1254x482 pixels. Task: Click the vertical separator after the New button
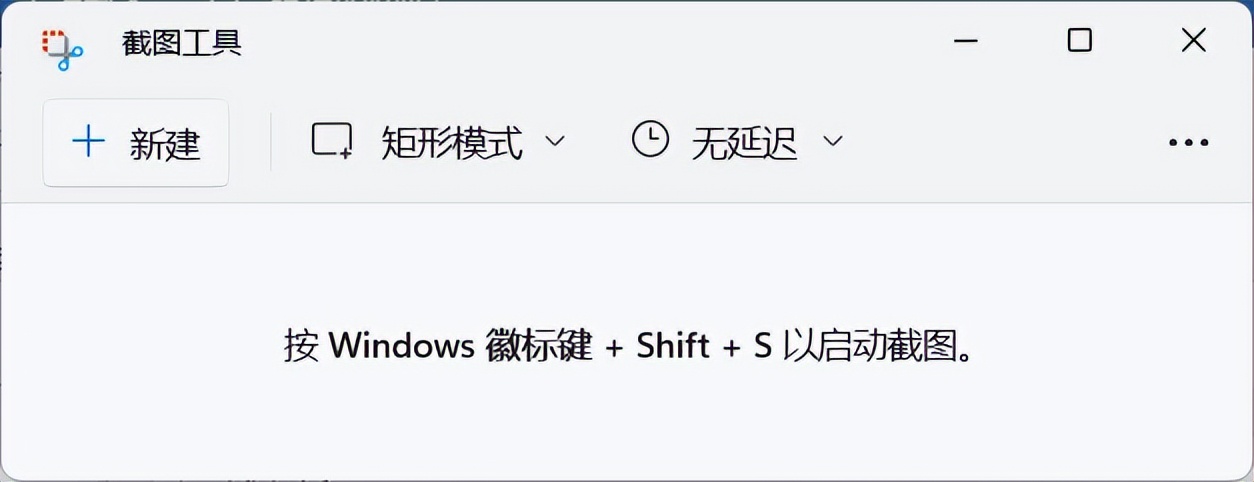[x=271, y=142]
